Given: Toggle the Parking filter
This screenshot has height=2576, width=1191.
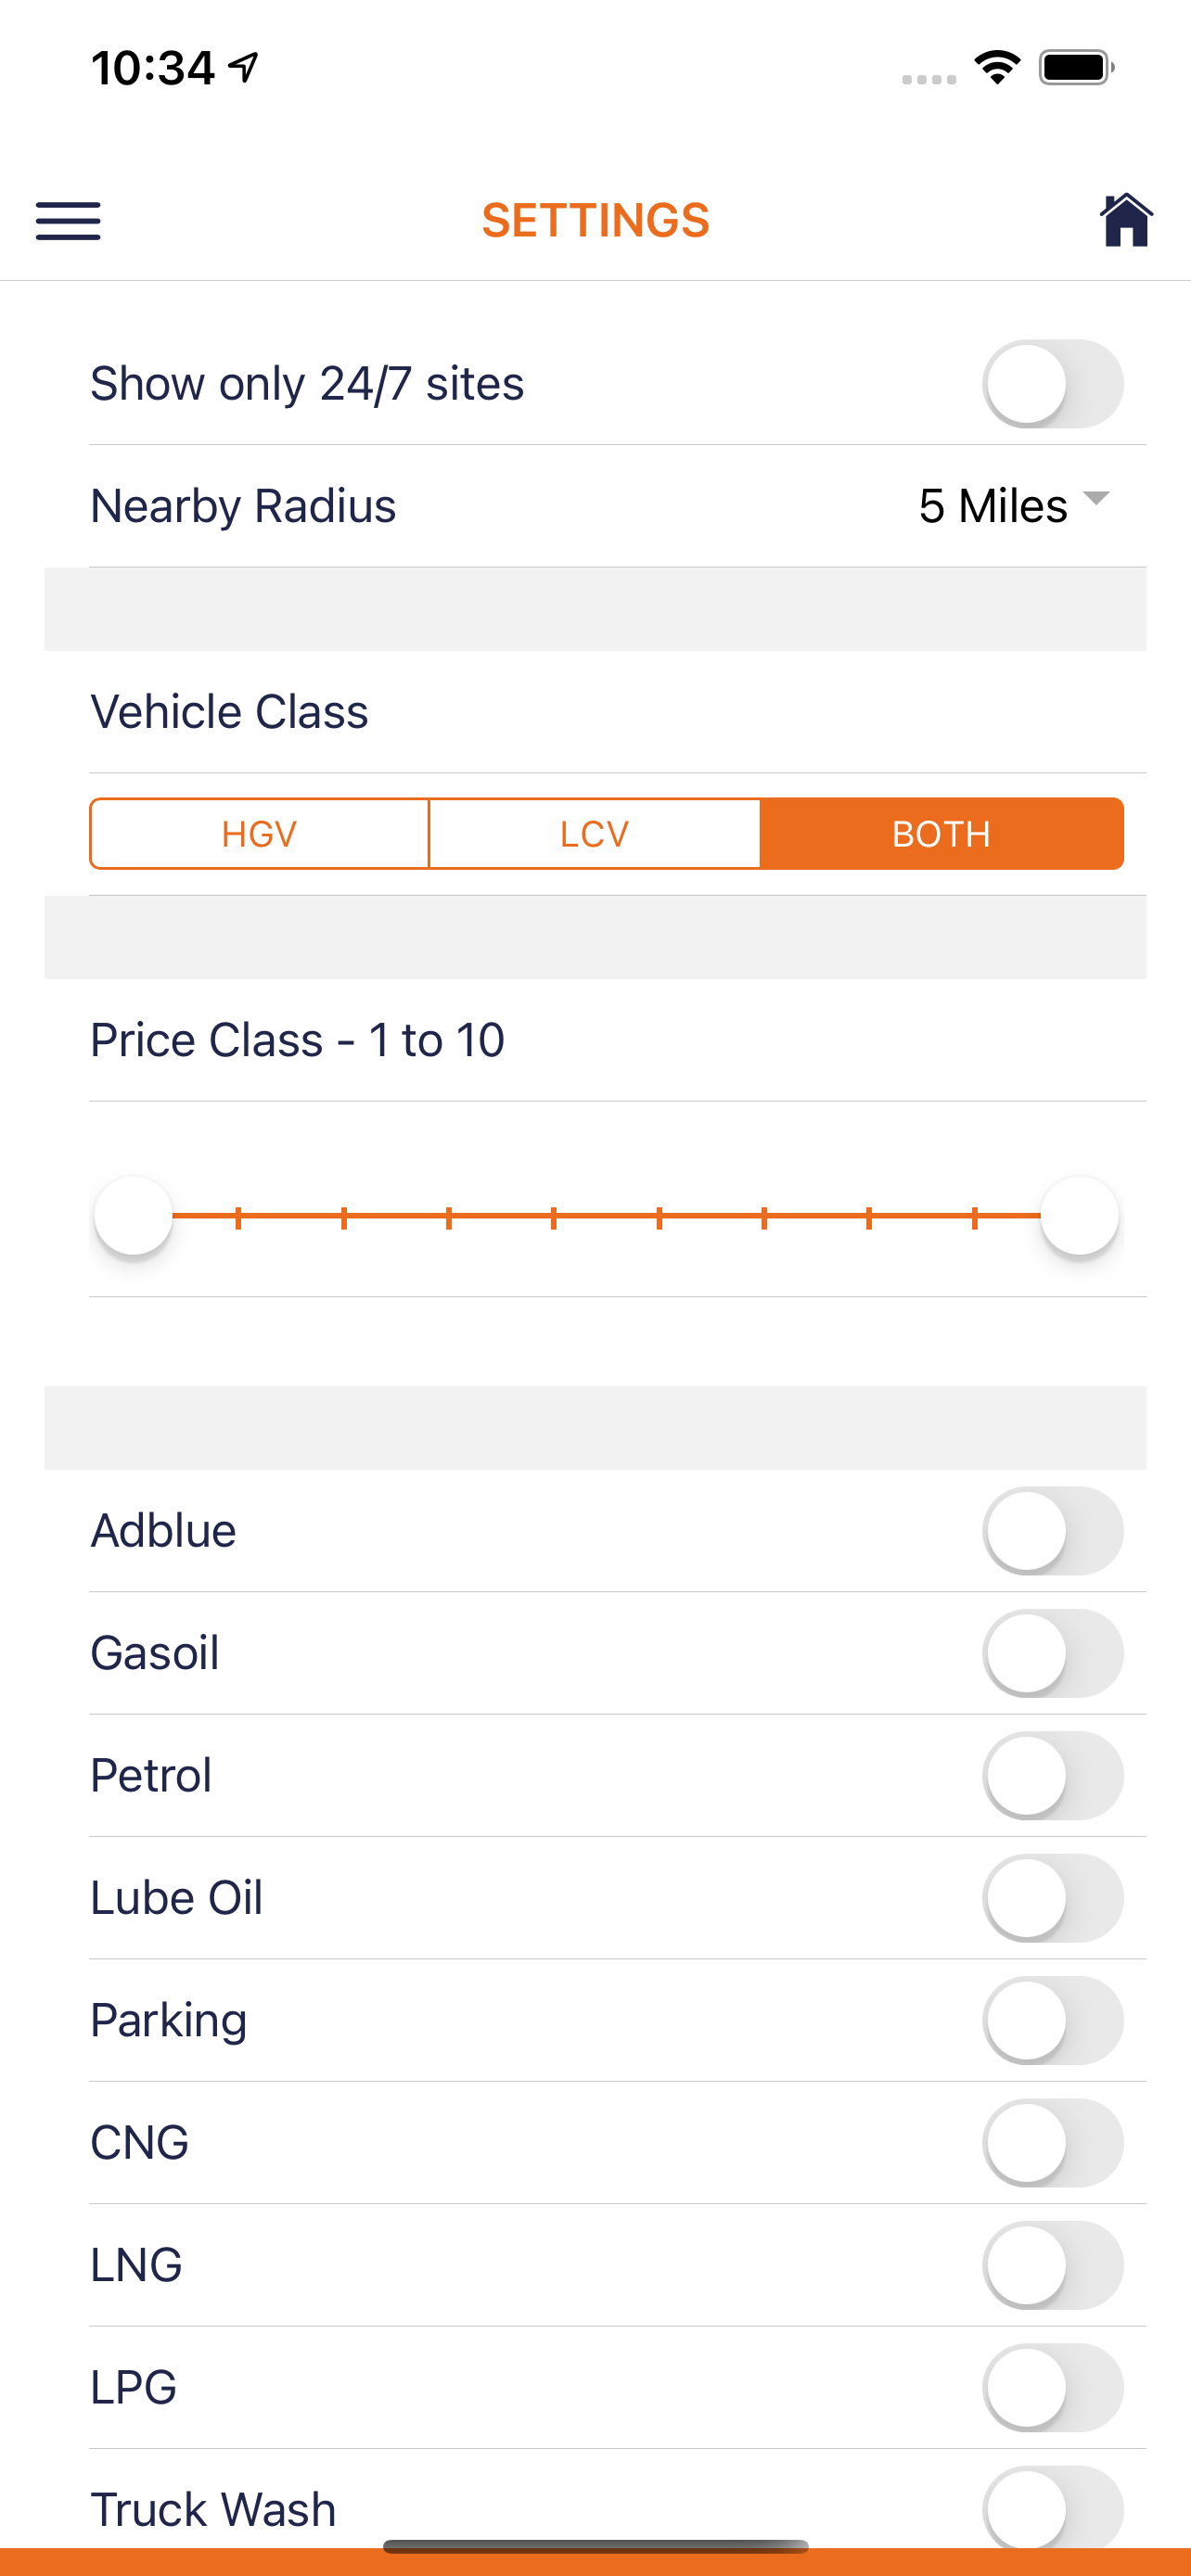Looking at the screenshot, I should click(1052, 2020).
